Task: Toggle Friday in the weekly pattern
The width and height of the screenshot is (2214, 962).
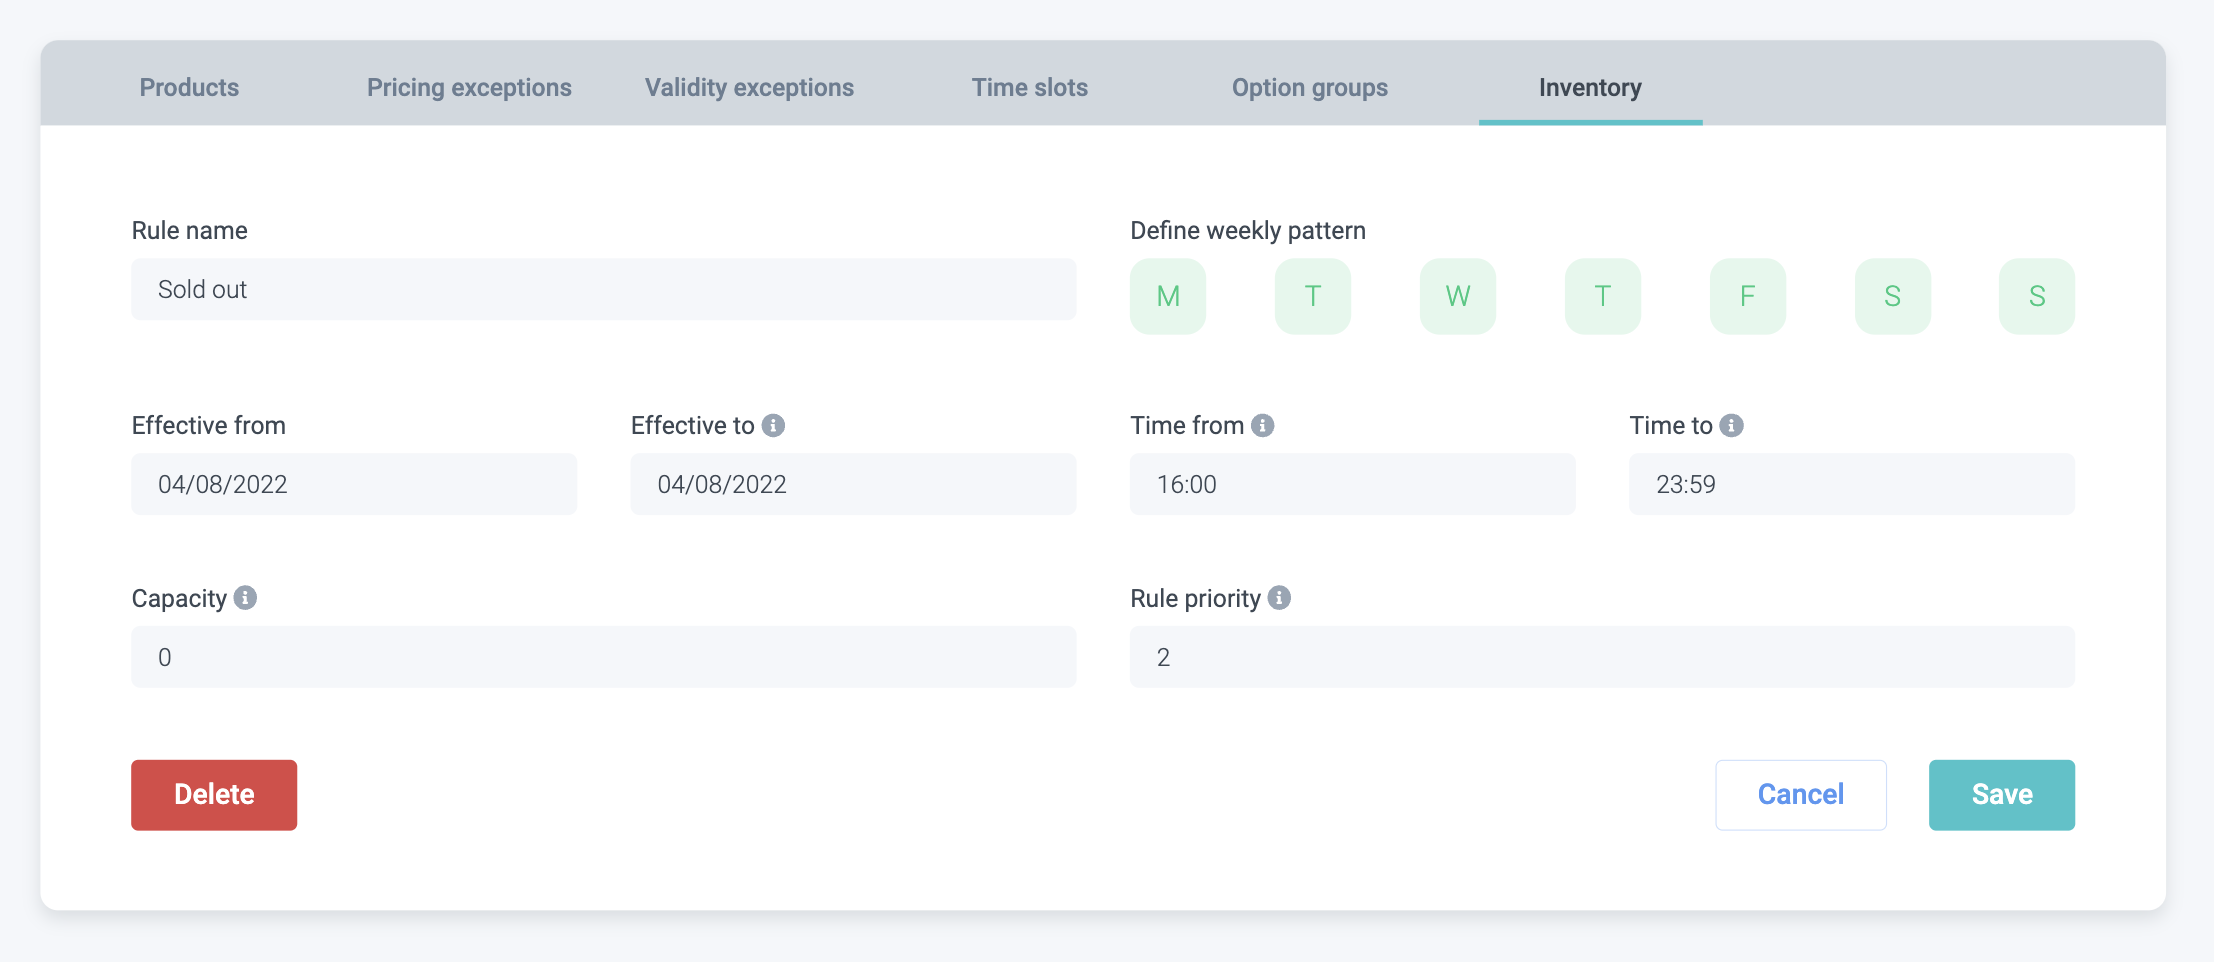Action: [1747, 296]
